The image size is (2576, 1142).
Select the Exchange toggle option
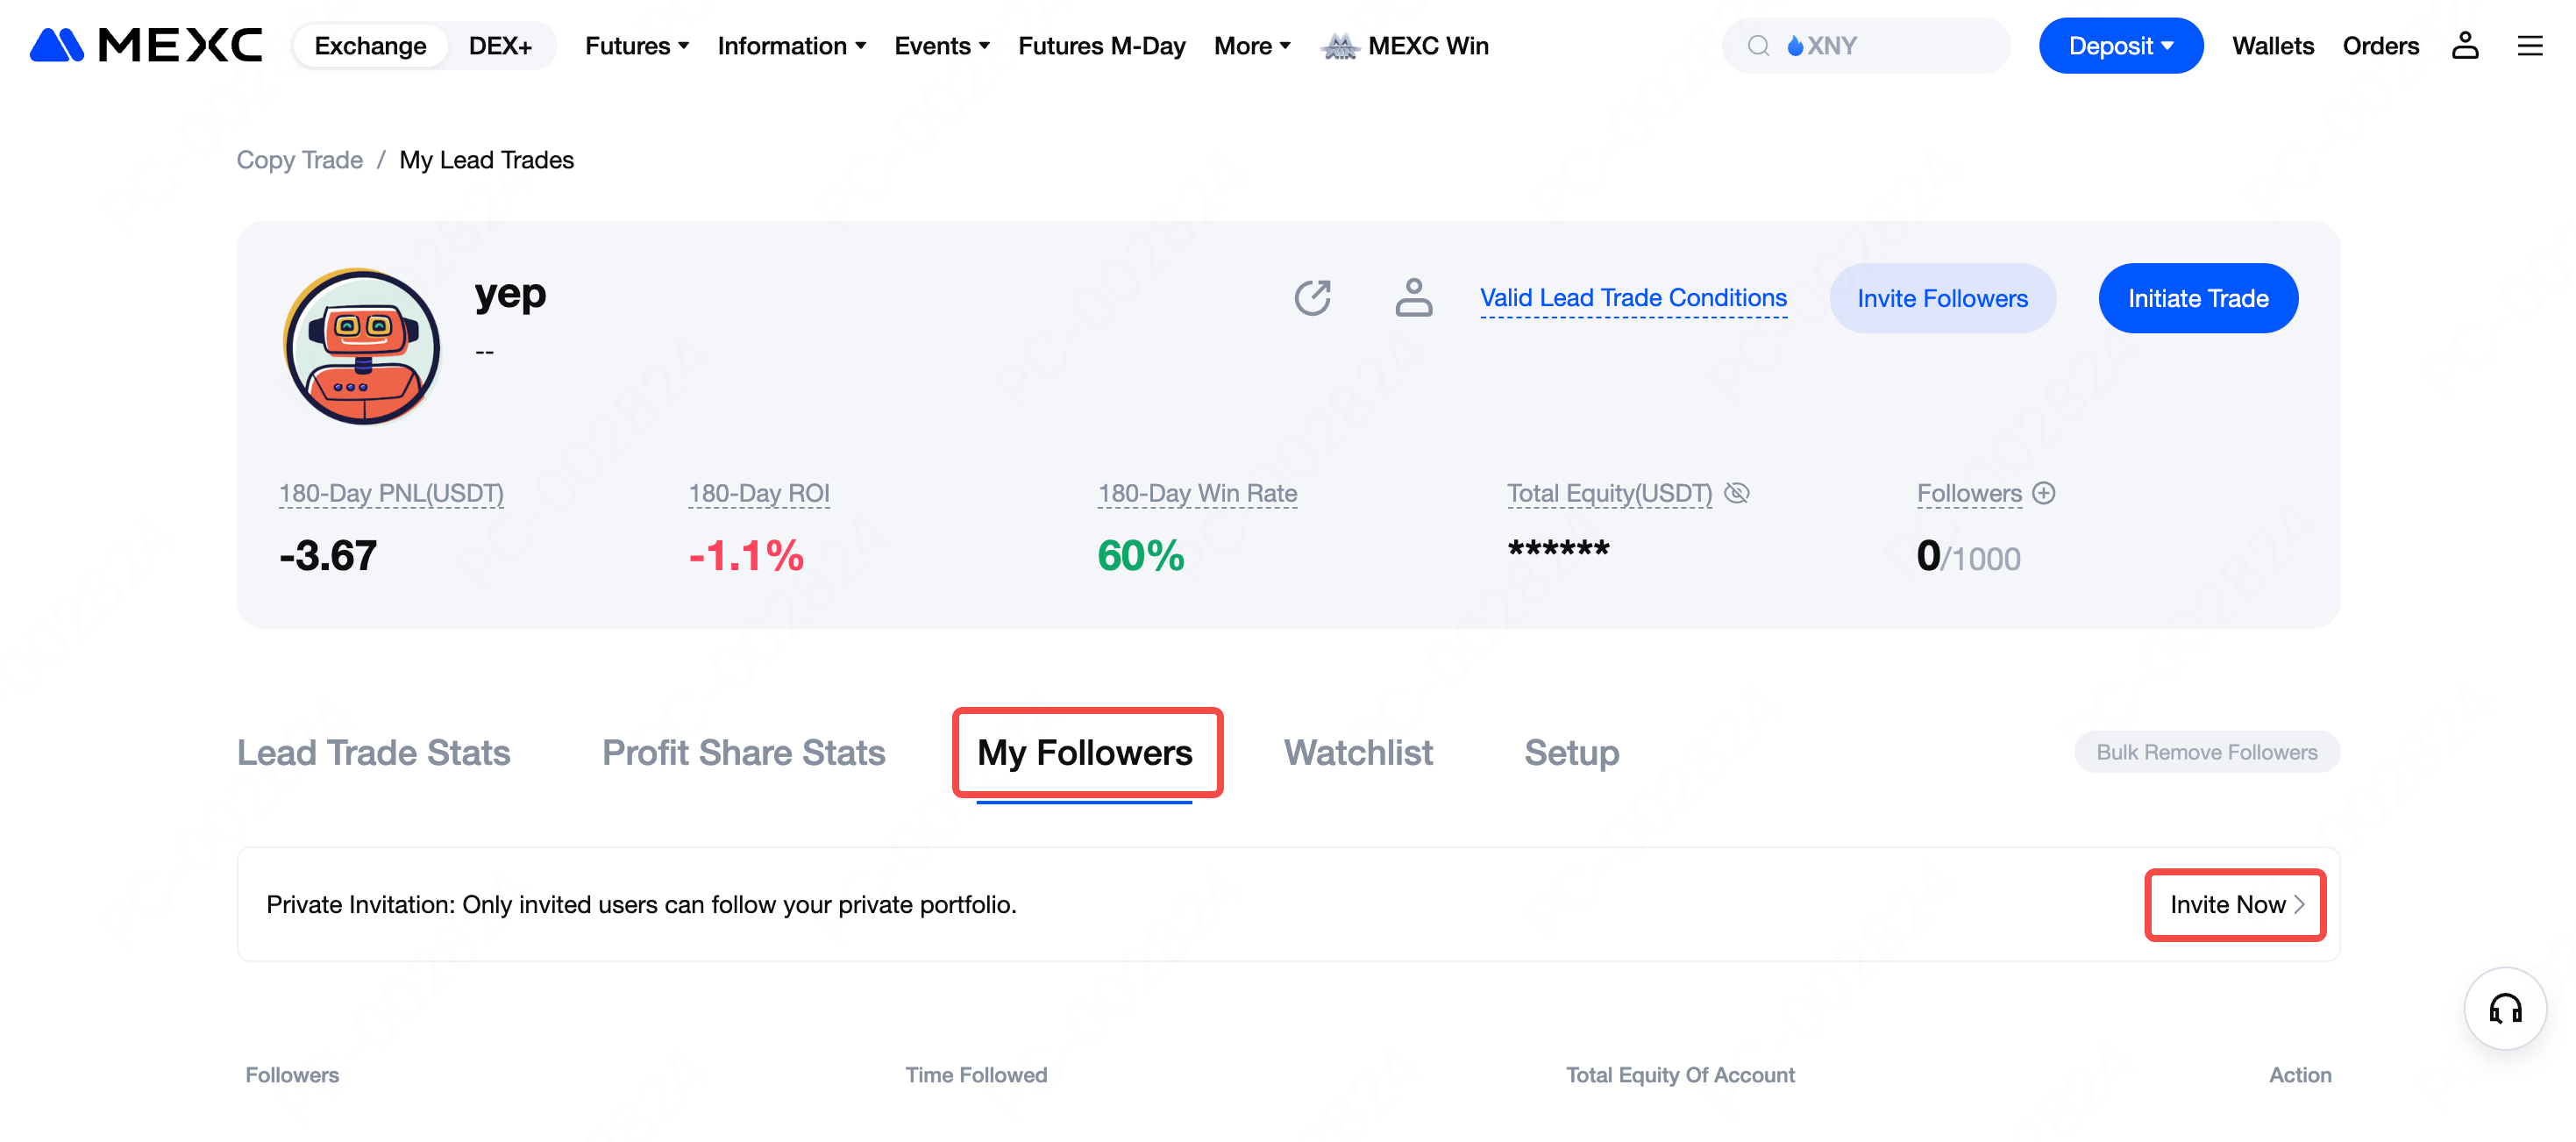370,46
